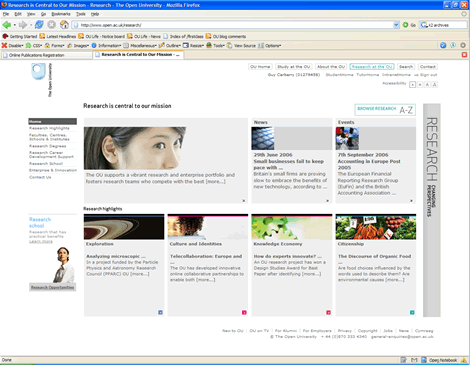The width and height of the screenshot is (470, 365).
Task: Open the Resize developer toolbar menu
Action: [x=193, y=45]
